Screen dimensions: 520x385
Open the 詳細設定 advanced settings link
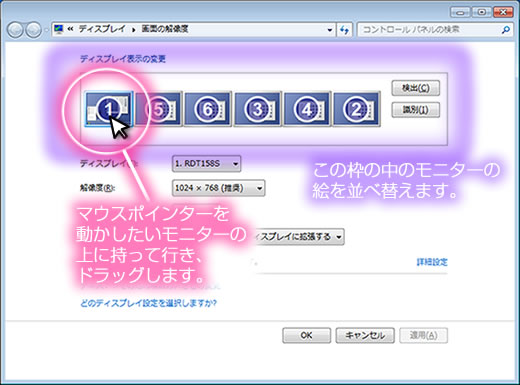point(432,262)
